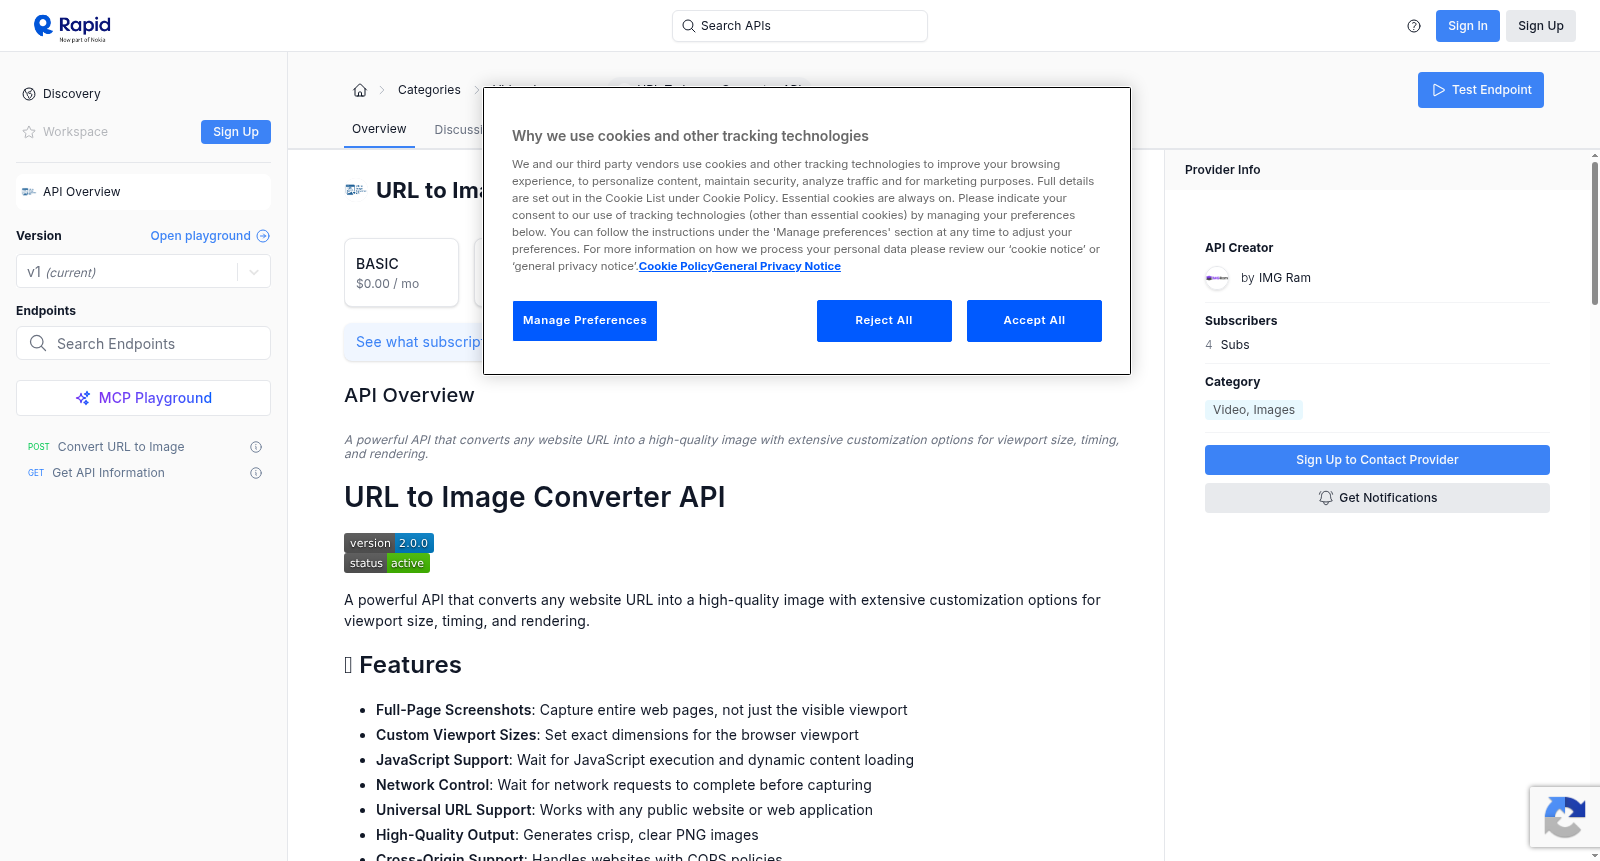Click the search magnifier icon in header
This screenshot has height=861, width=1600.
point(689,26)
